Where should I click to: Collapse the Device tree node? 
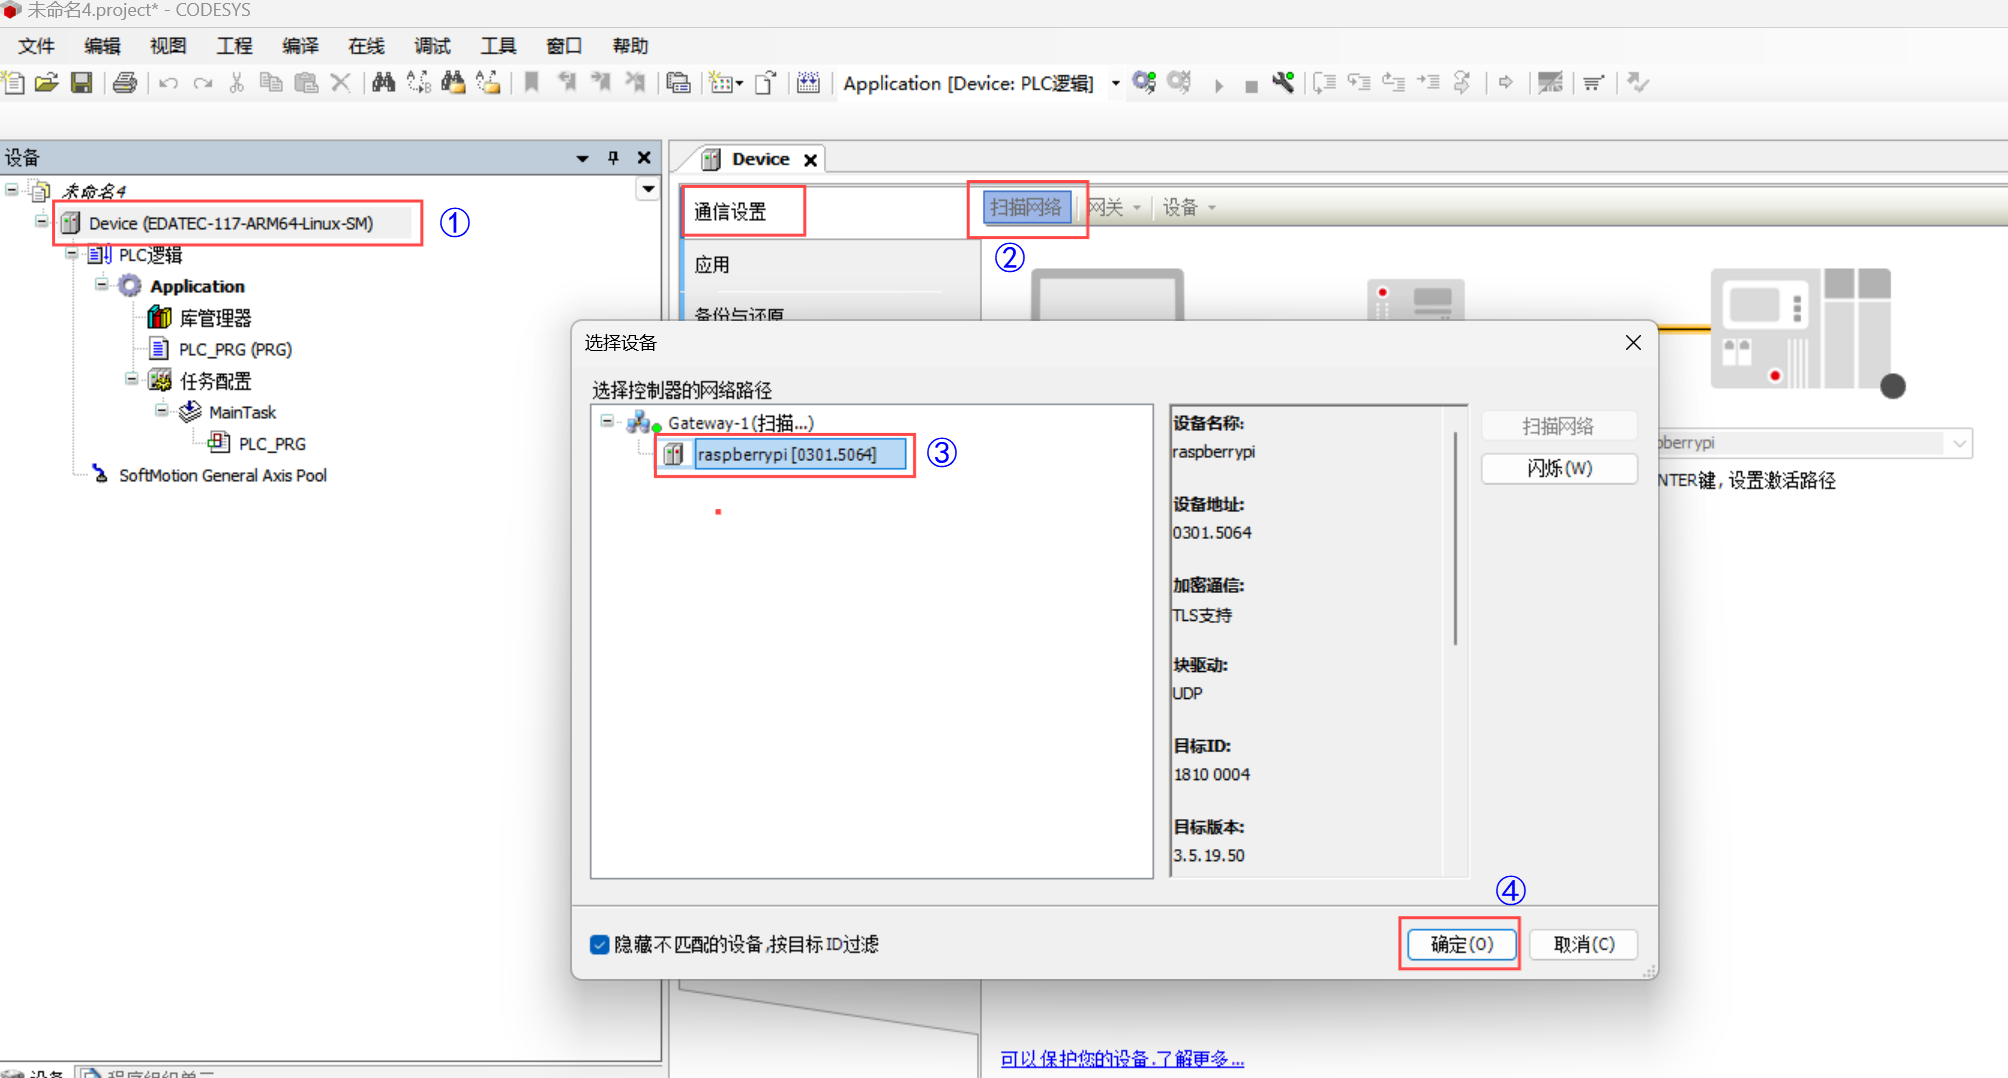click(41, 221)
